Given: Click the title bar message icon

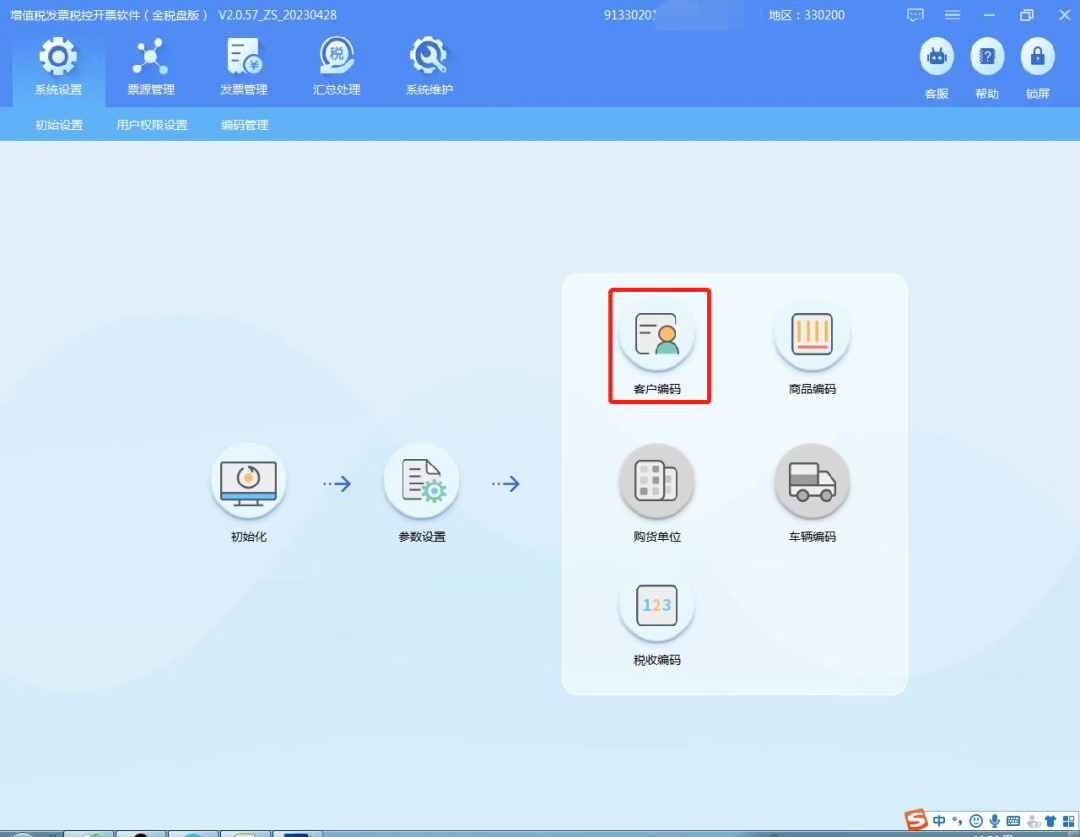Looking at the screenshot, I should [x=915, y=15].
